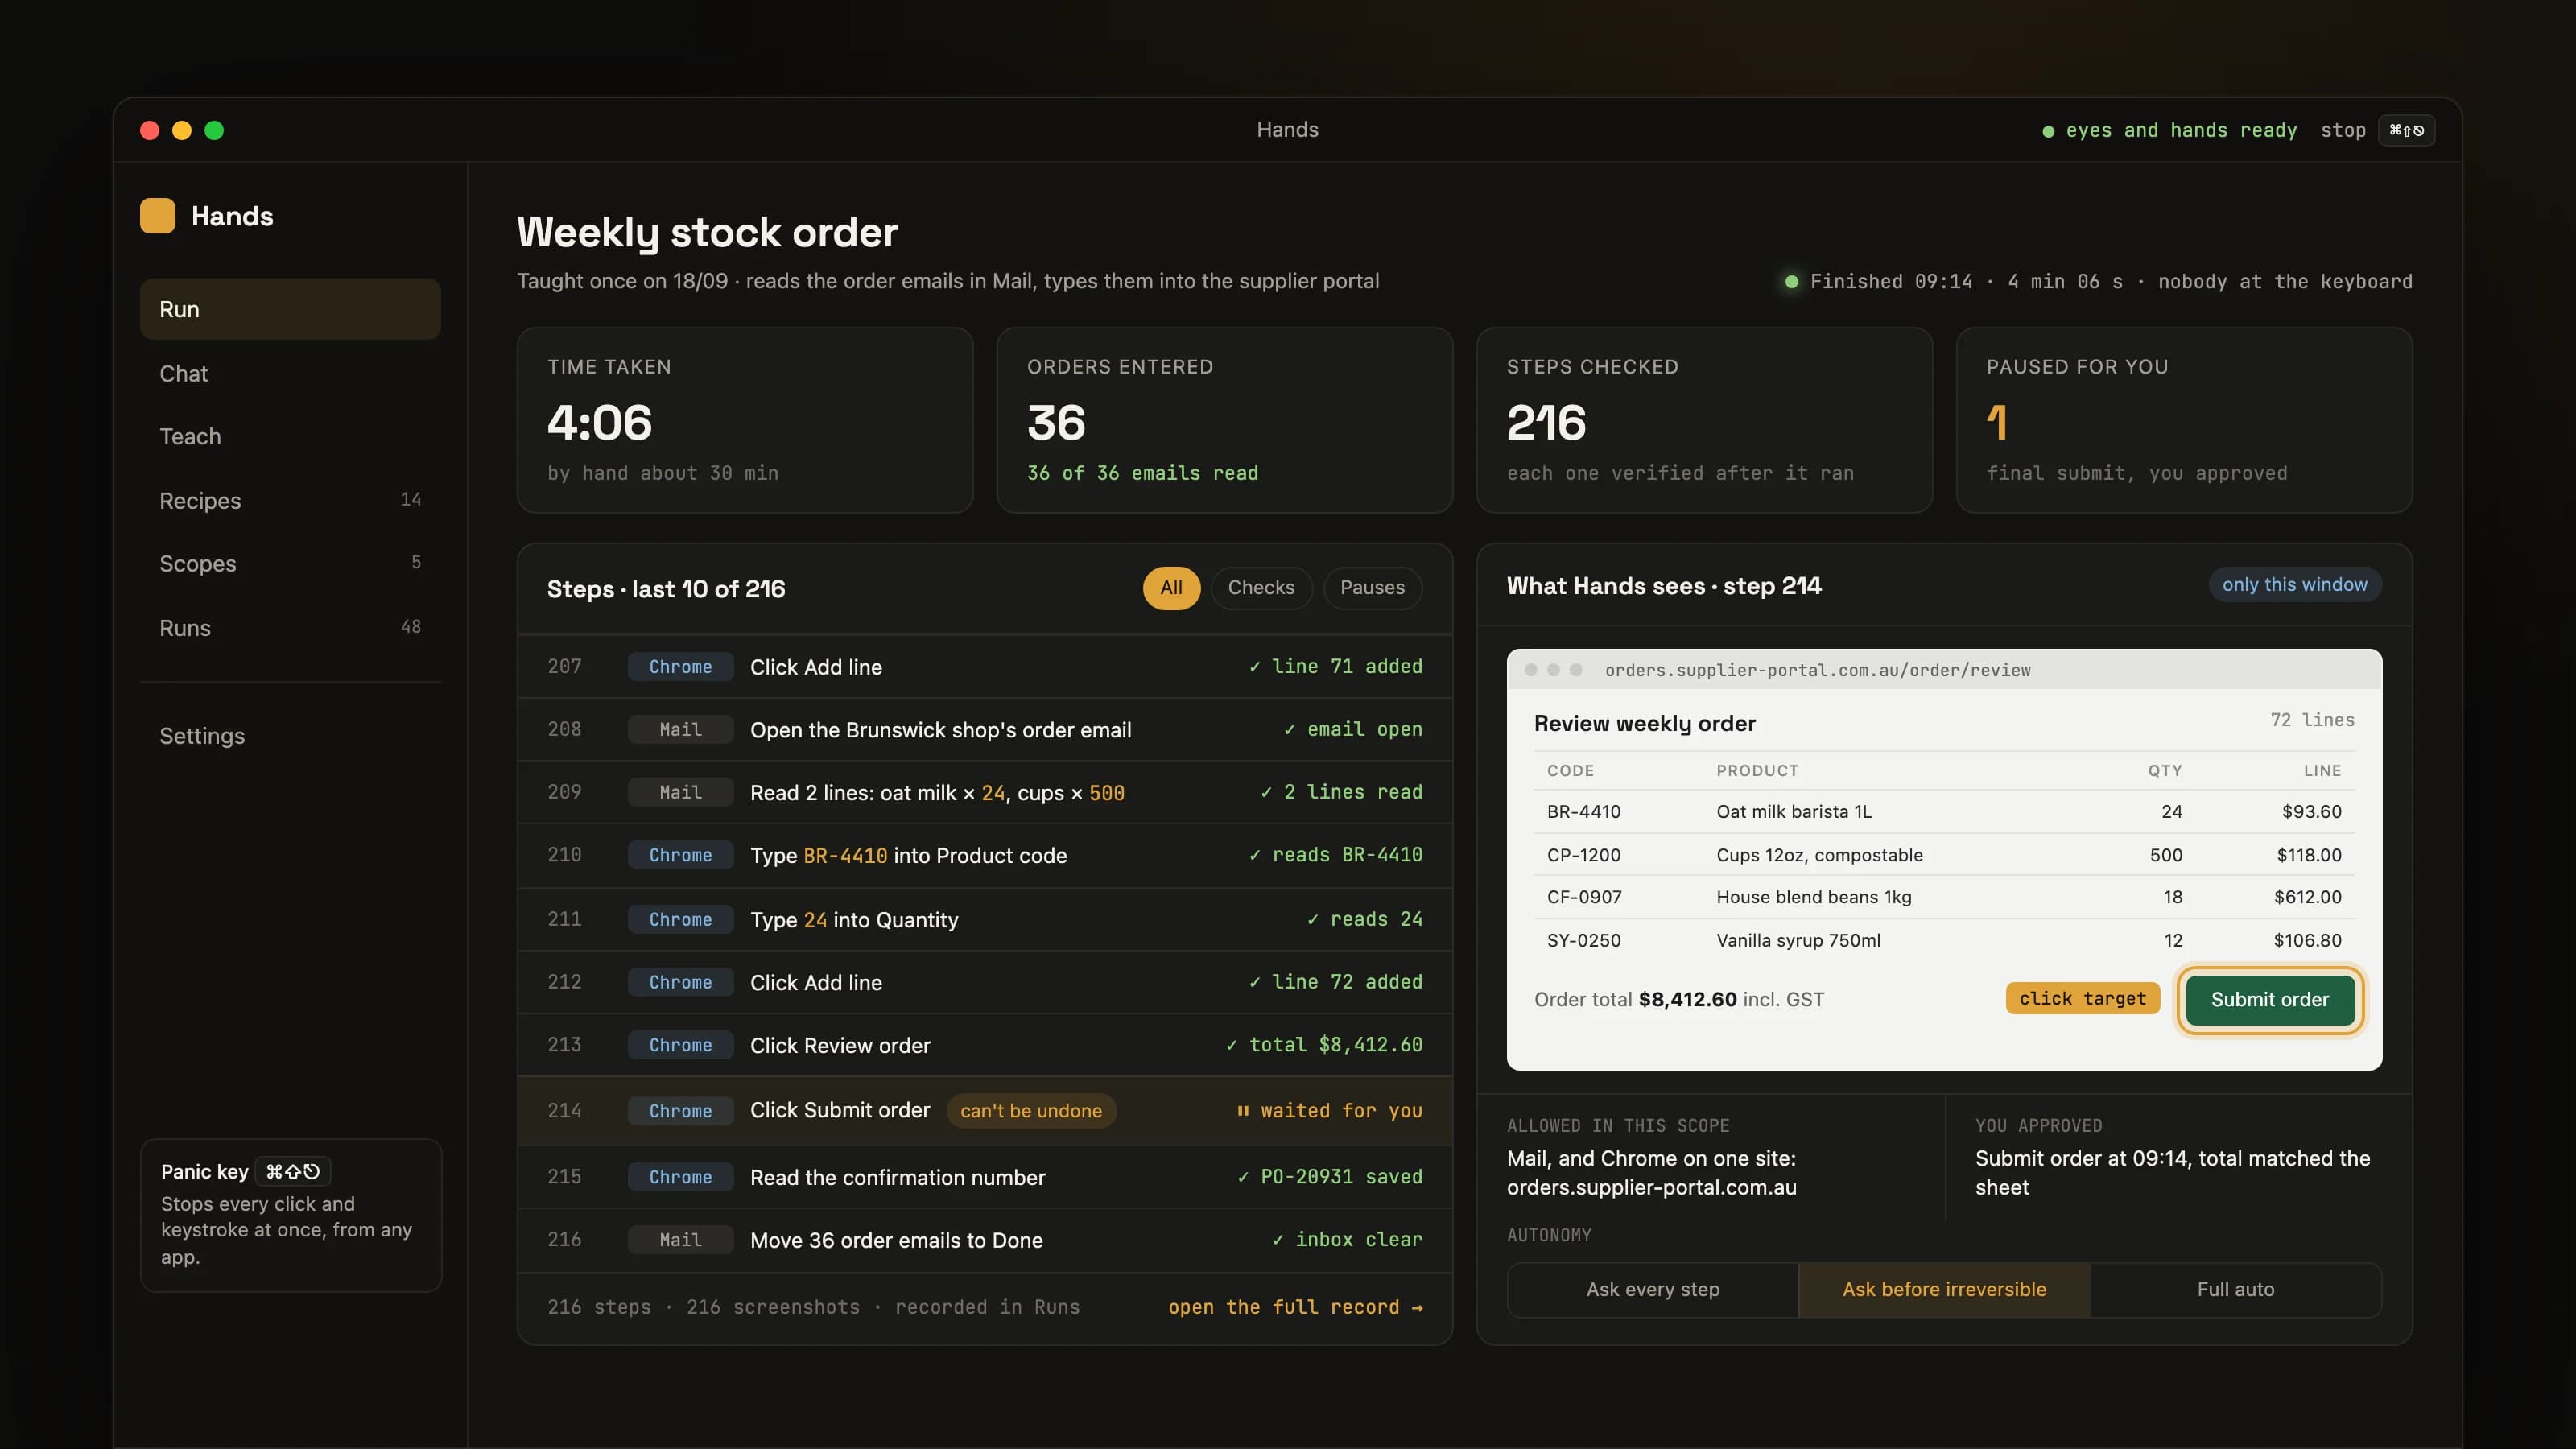This screenshot has height=1449, width=2576.
Task: Click the green eyes and hands ready indicator
Action: point(2169,130)
